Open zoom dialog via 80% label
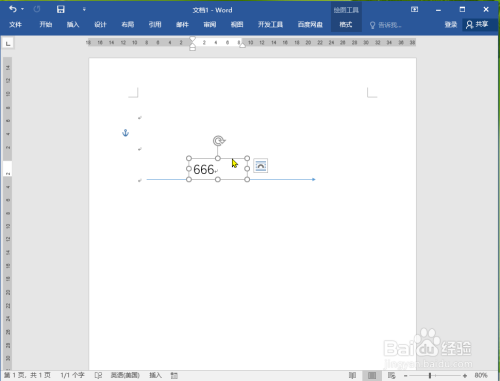Image resolution: width=500 pixels, height=381 pixels. click(x=481, y=375)
